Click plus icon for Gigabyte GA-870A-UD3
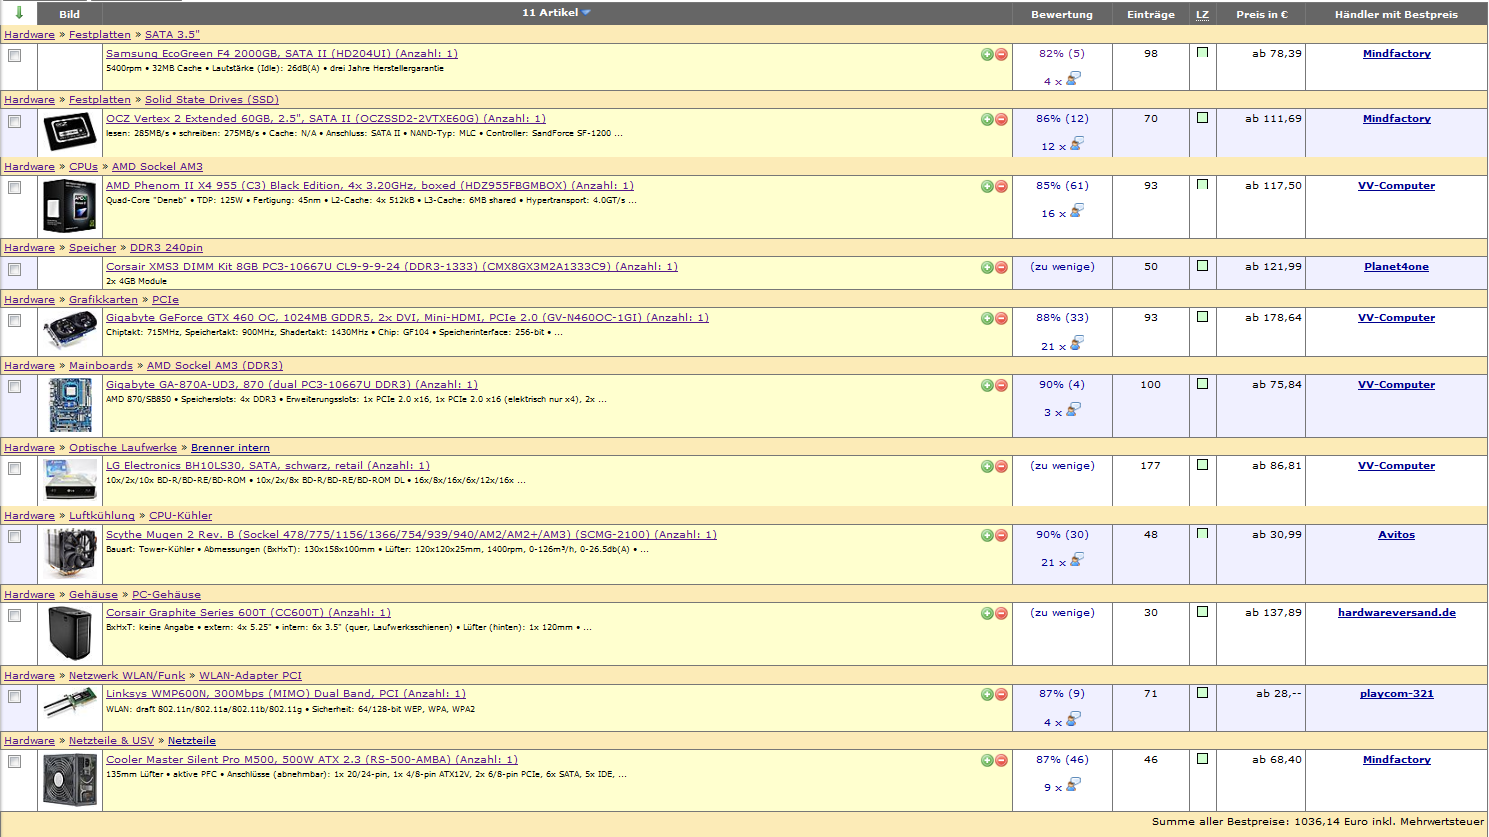1489x837 pixels. click(987, 385)
